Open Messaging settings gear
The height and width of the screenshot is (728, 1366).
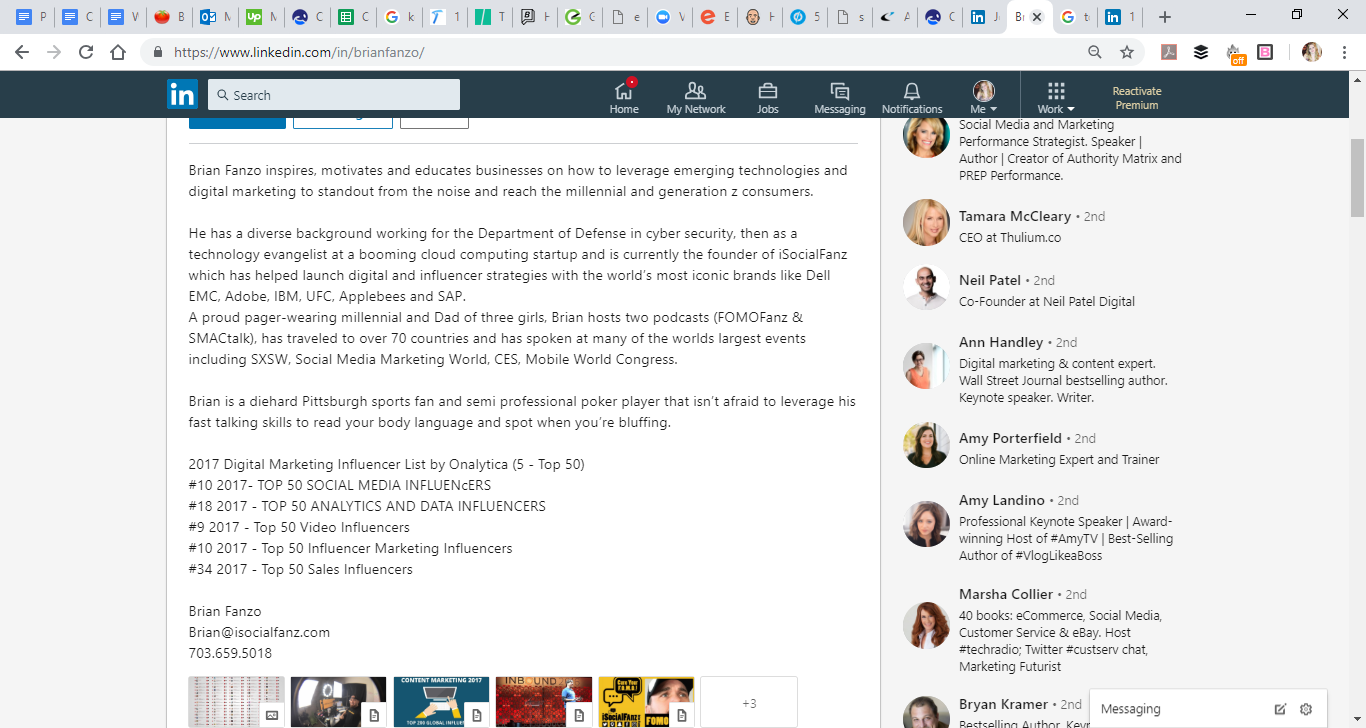pyautogui.click(x=1306, y=709)
